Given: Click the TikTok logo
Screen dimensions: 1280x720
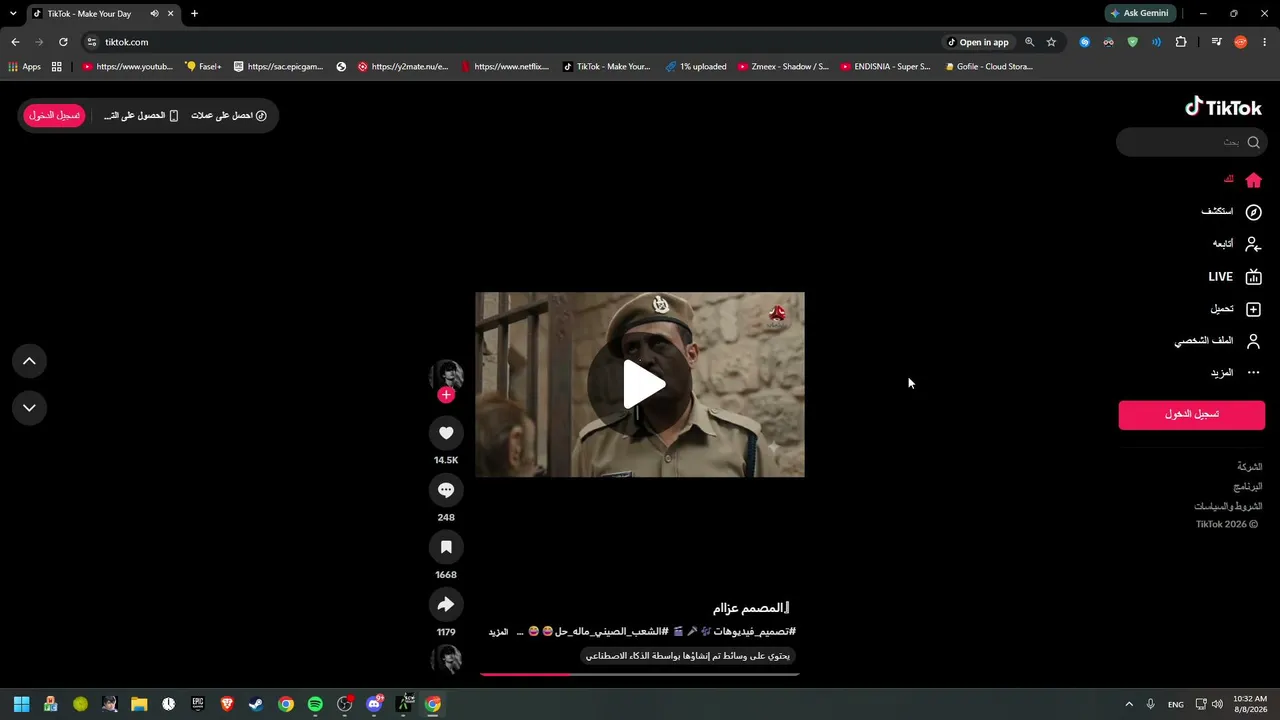Looking at the screenshot, I should click(x=1223, y=107).
